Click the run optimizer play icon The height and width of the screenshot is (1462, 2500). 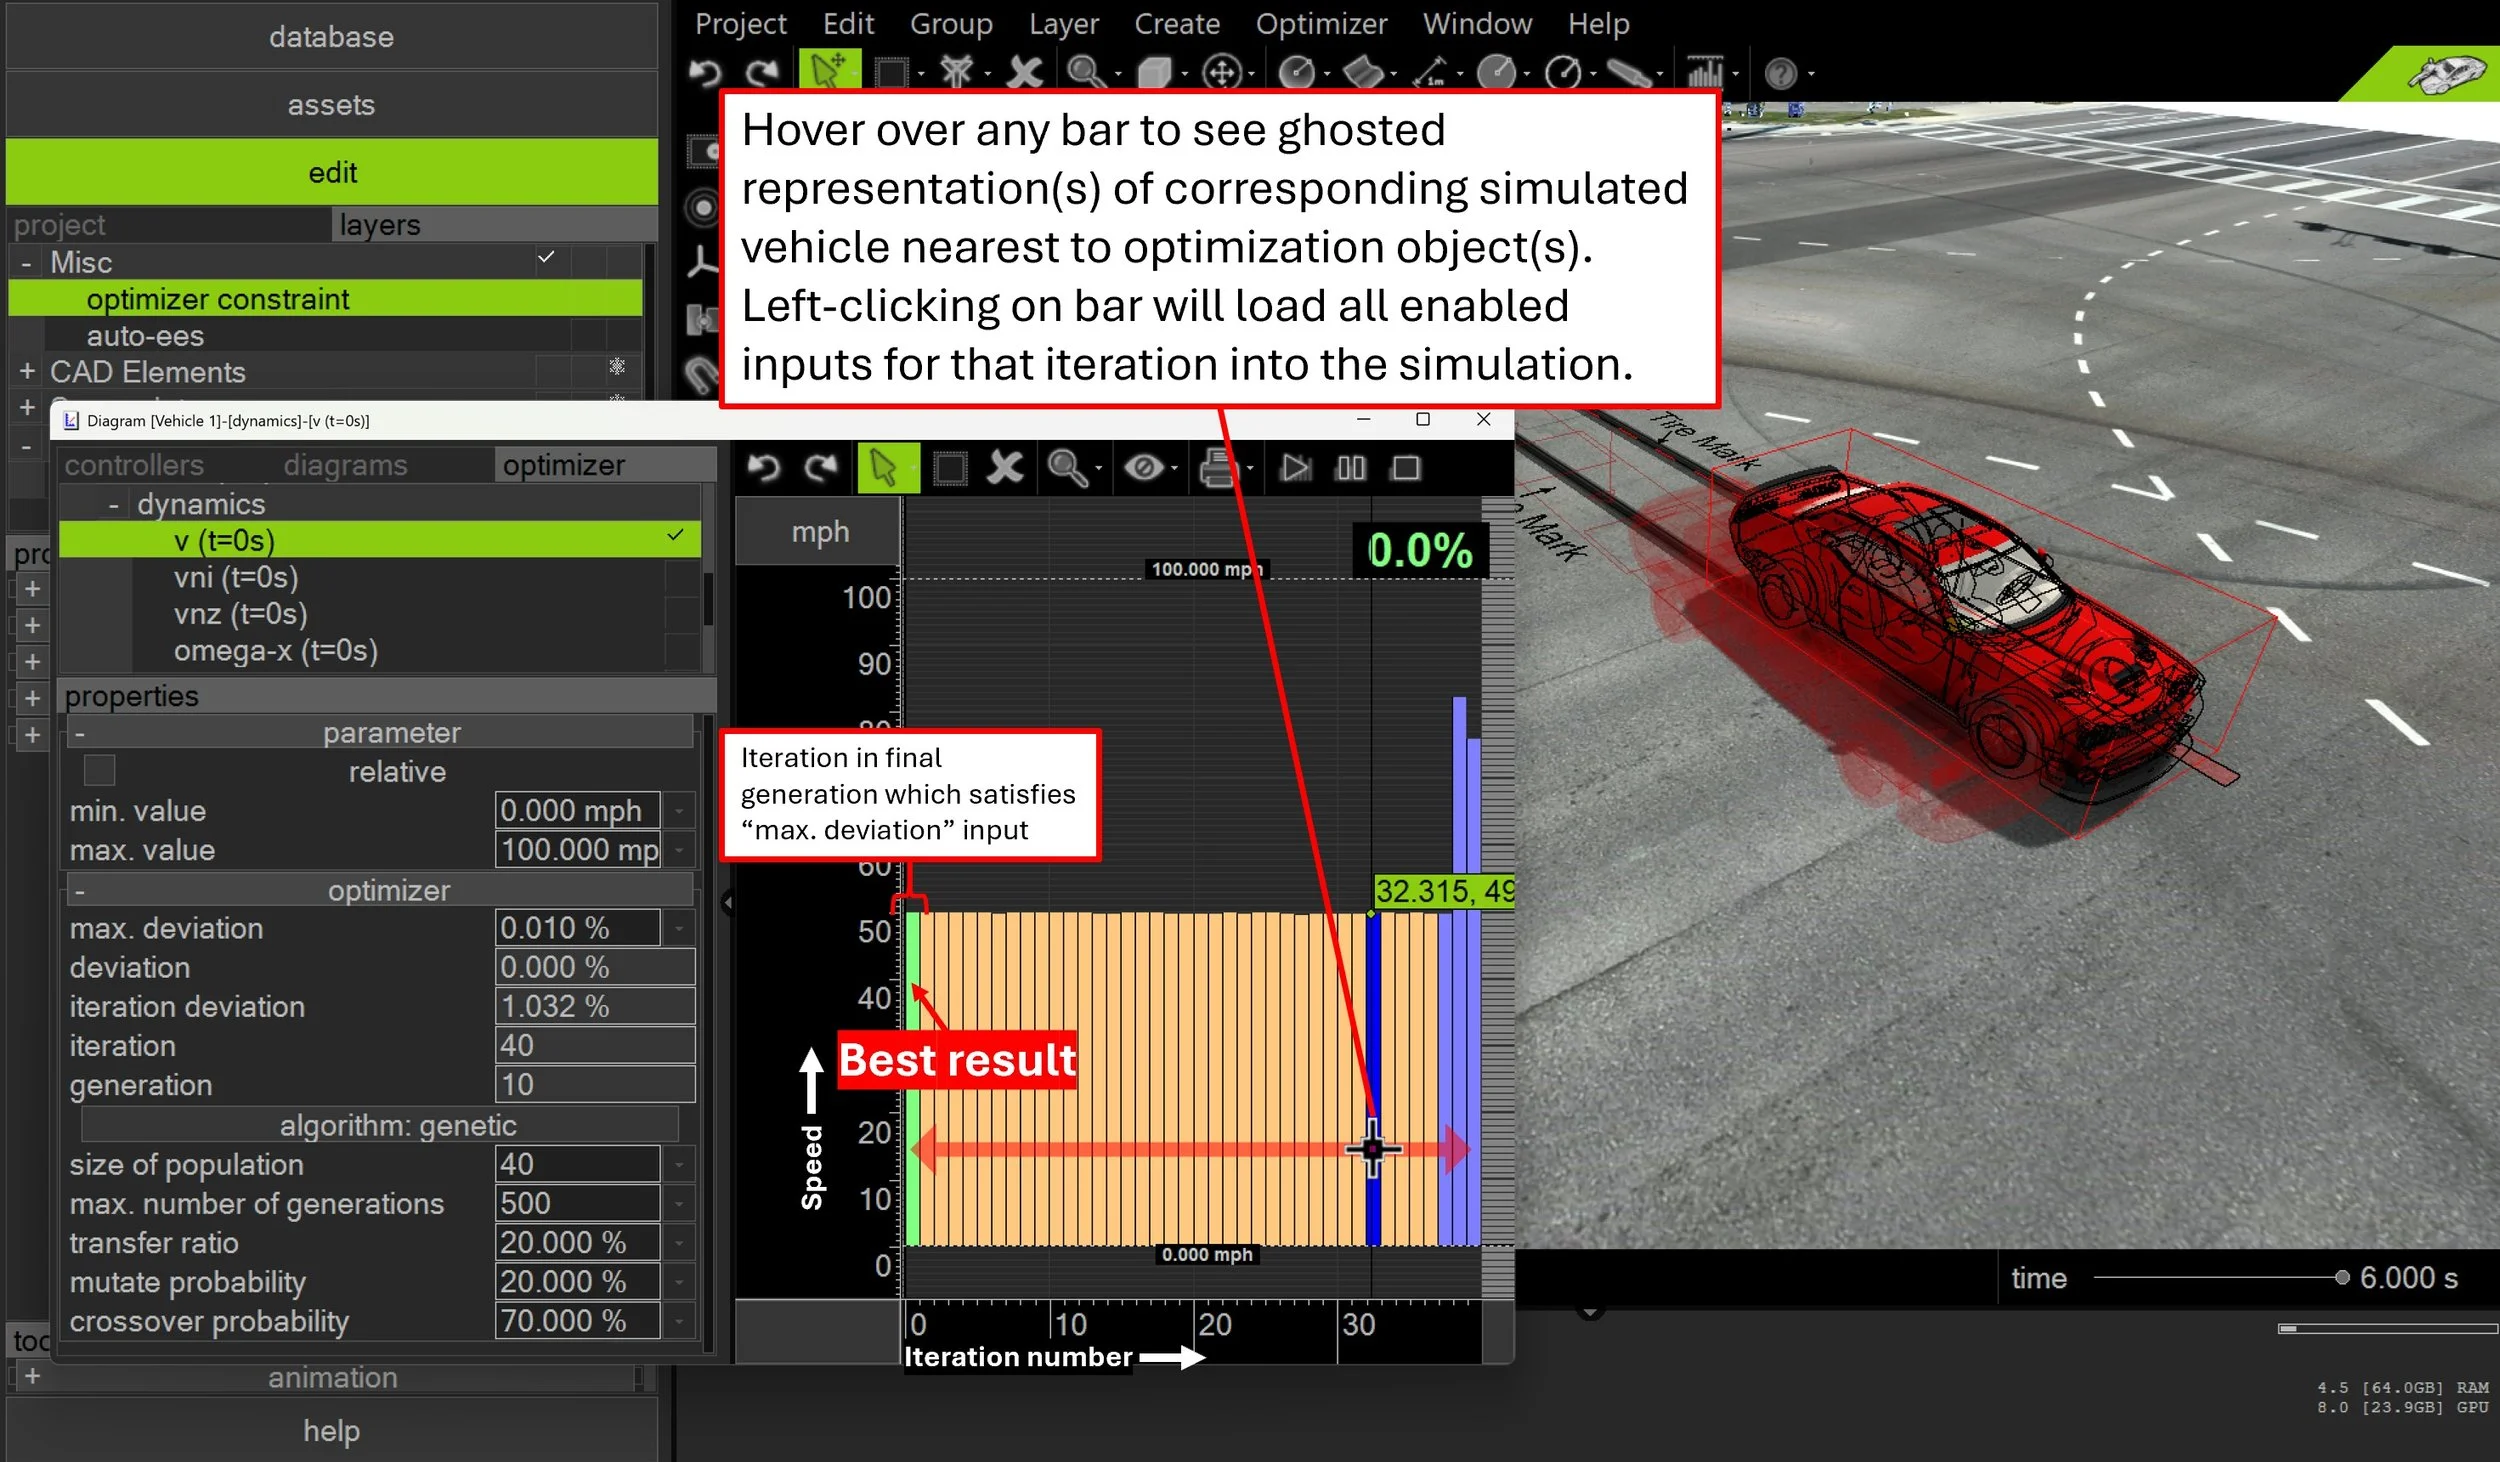click(1295, 468)
